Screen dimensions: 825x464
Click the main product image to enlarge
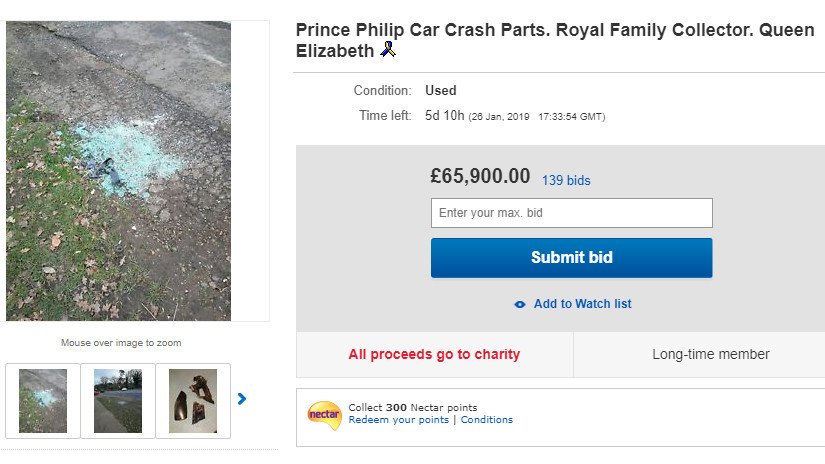[119, 171]
